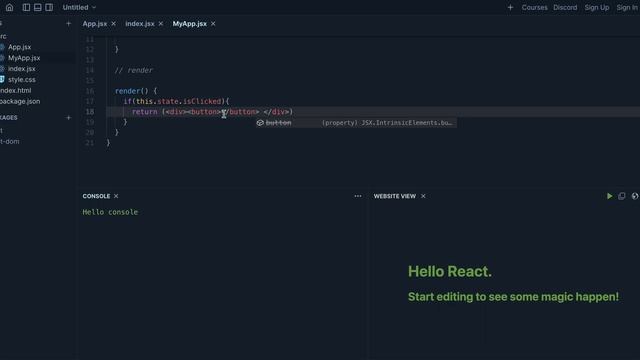
Task: Switch to the index.jsx tab
Action: click(140, 24)
